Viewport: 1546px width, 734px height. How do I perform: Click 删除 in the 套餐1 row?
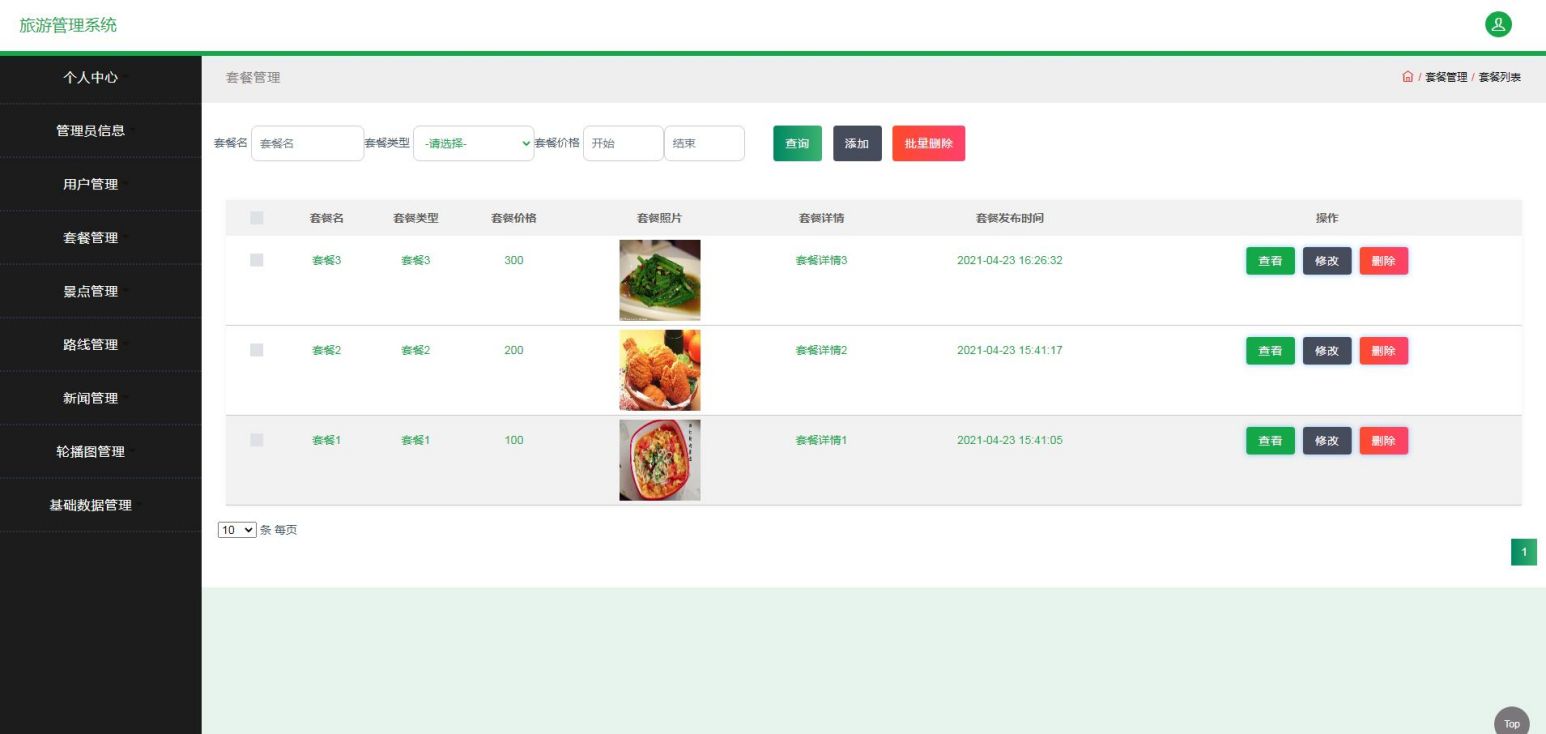click(1384, 441)
